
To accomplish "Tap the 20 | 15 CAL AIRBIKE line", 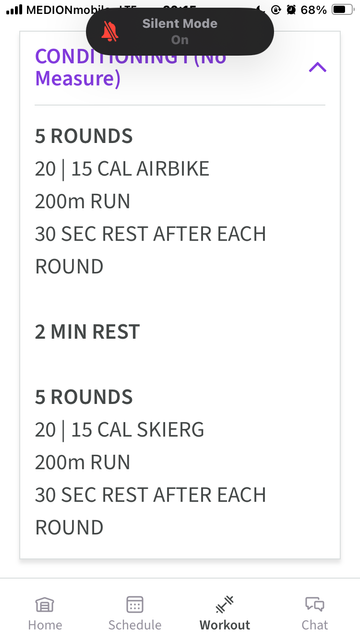I will coord(122,169).
